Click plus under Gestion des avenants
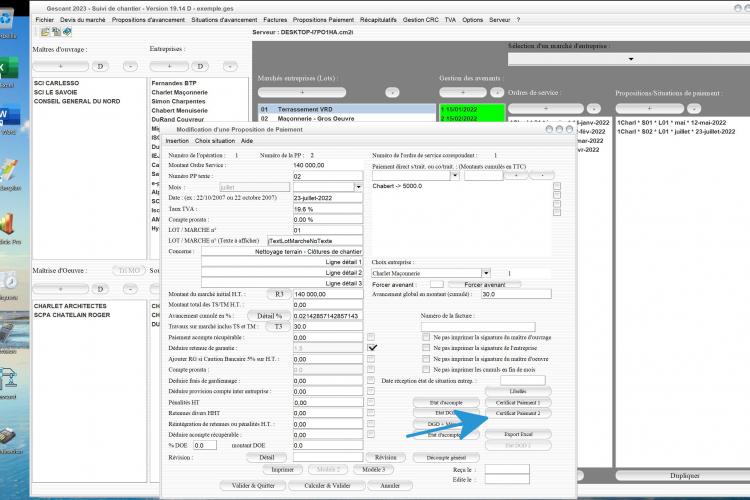 click(463, 92)
